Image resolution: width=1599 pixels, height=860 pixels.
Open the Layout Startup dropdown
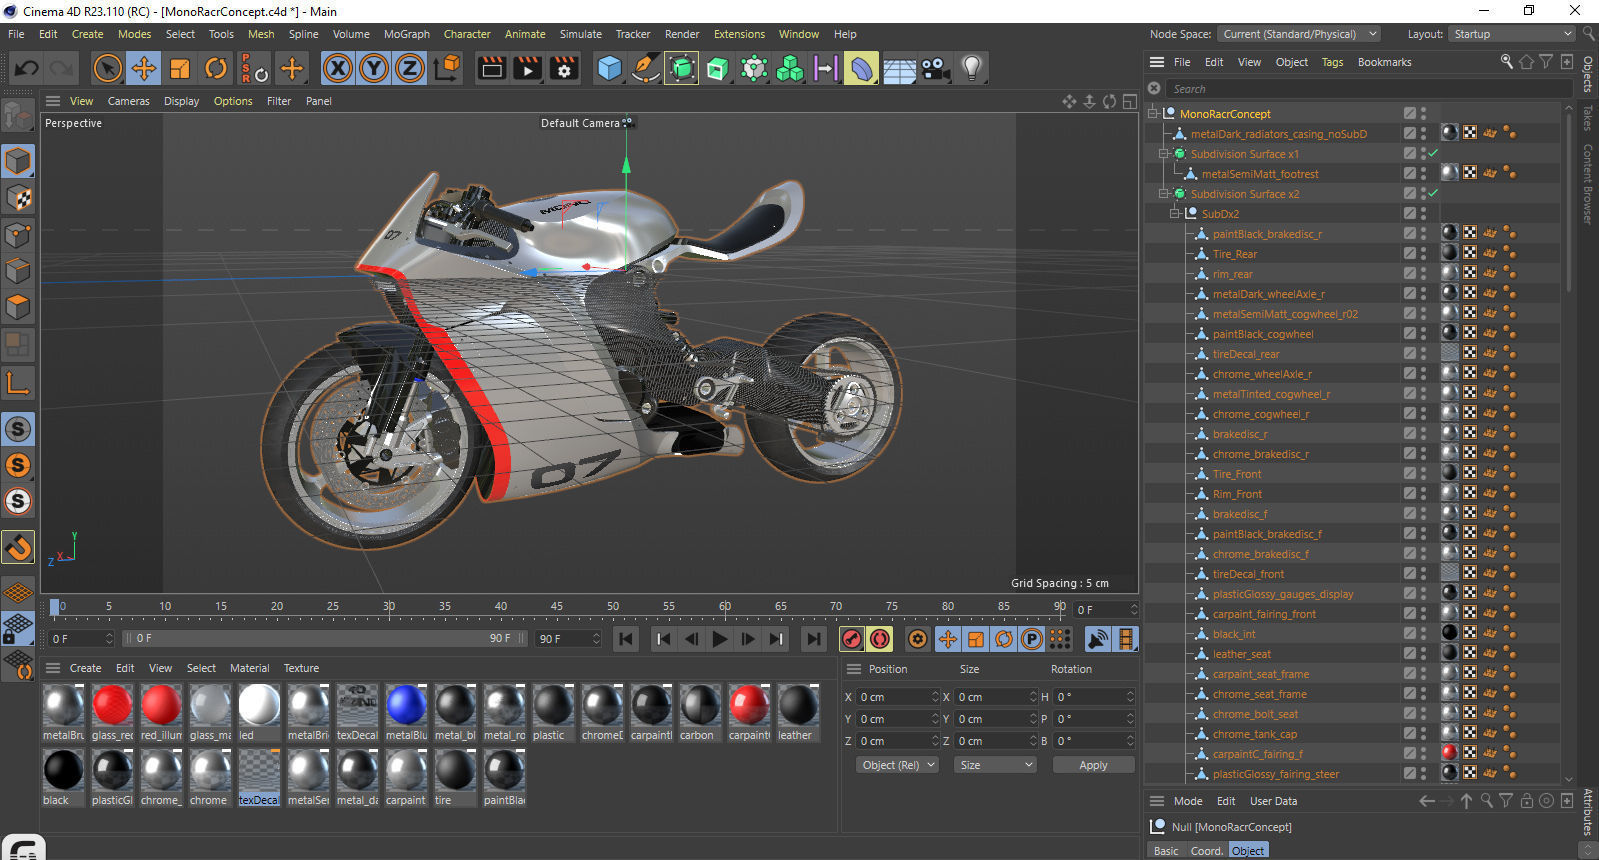point(1513,34)
